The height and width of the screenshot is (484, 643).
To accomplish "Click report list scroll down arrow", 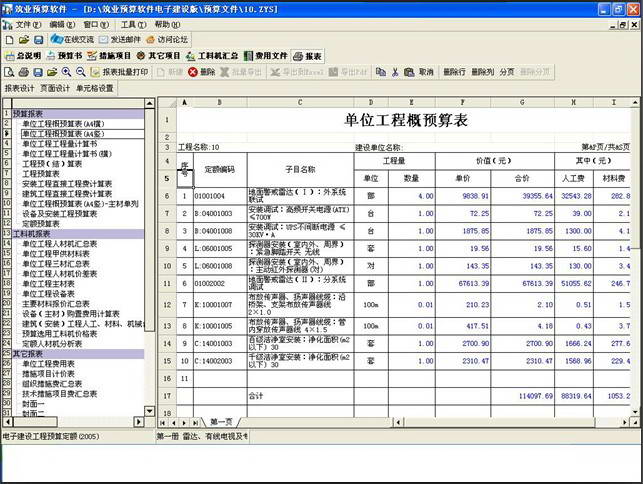I will point(149,411).
